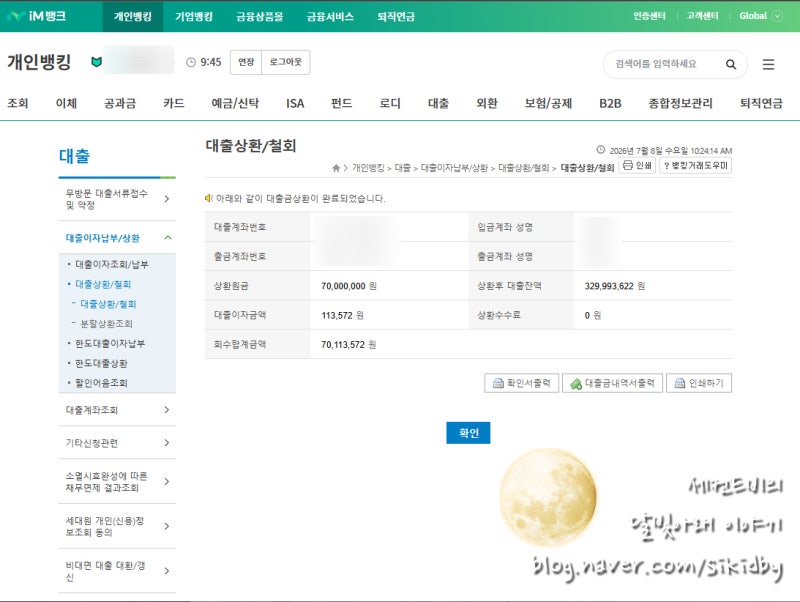800x602 pixels.
Task: Expand 대출계좌조회 sidebar section
Action: (117, 410)
